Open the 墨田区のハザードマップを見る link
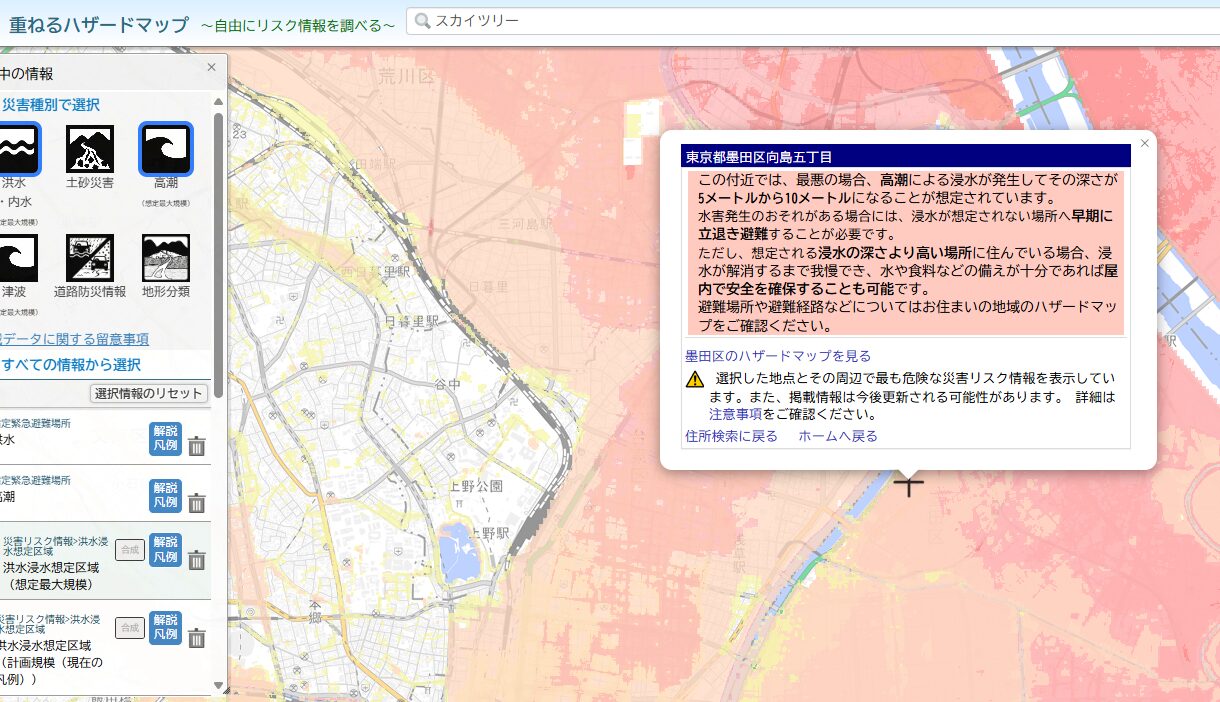 (777, 356)
